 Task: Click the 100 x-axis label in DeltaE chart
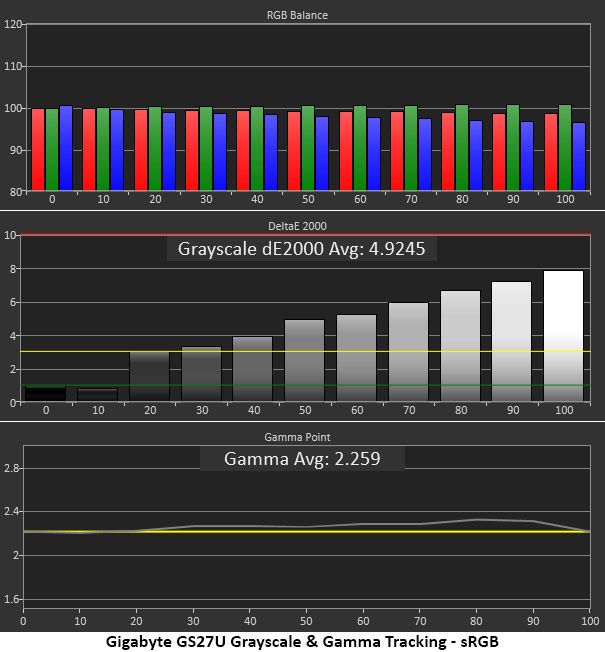tap(564, 410)
